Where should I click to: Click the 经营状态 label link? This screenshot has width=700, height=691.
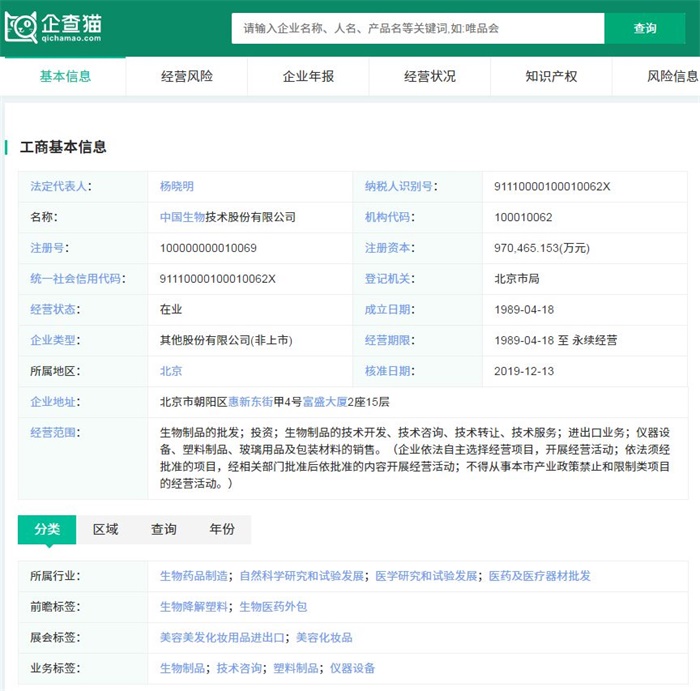coord(53,309)
